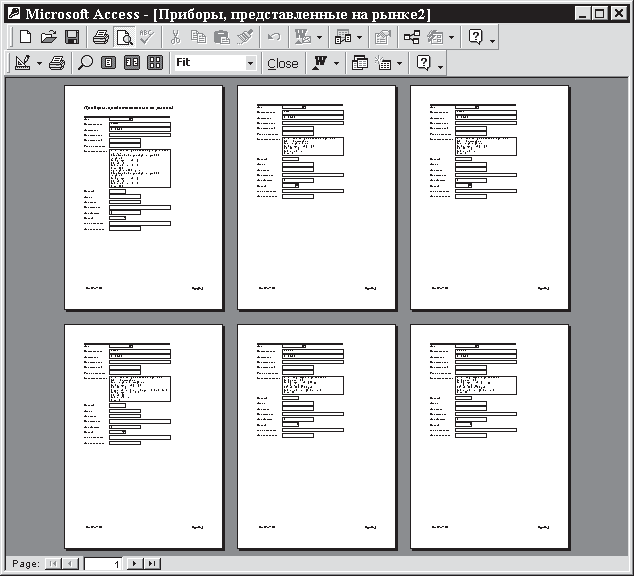Viewport: 634px width, 576px height.
Task: Jump to the last page
Action: [152, 564]
